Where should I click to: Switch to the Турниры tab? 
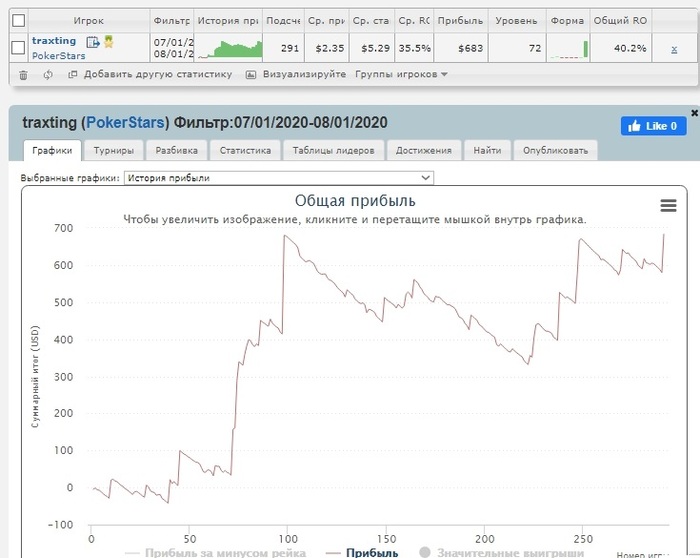[114, 150]
